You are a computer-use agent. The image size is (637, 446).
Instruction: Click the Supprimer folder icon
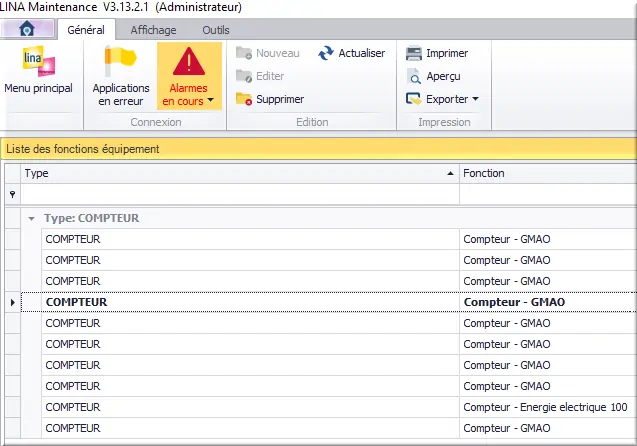click(x=243, y=99)
